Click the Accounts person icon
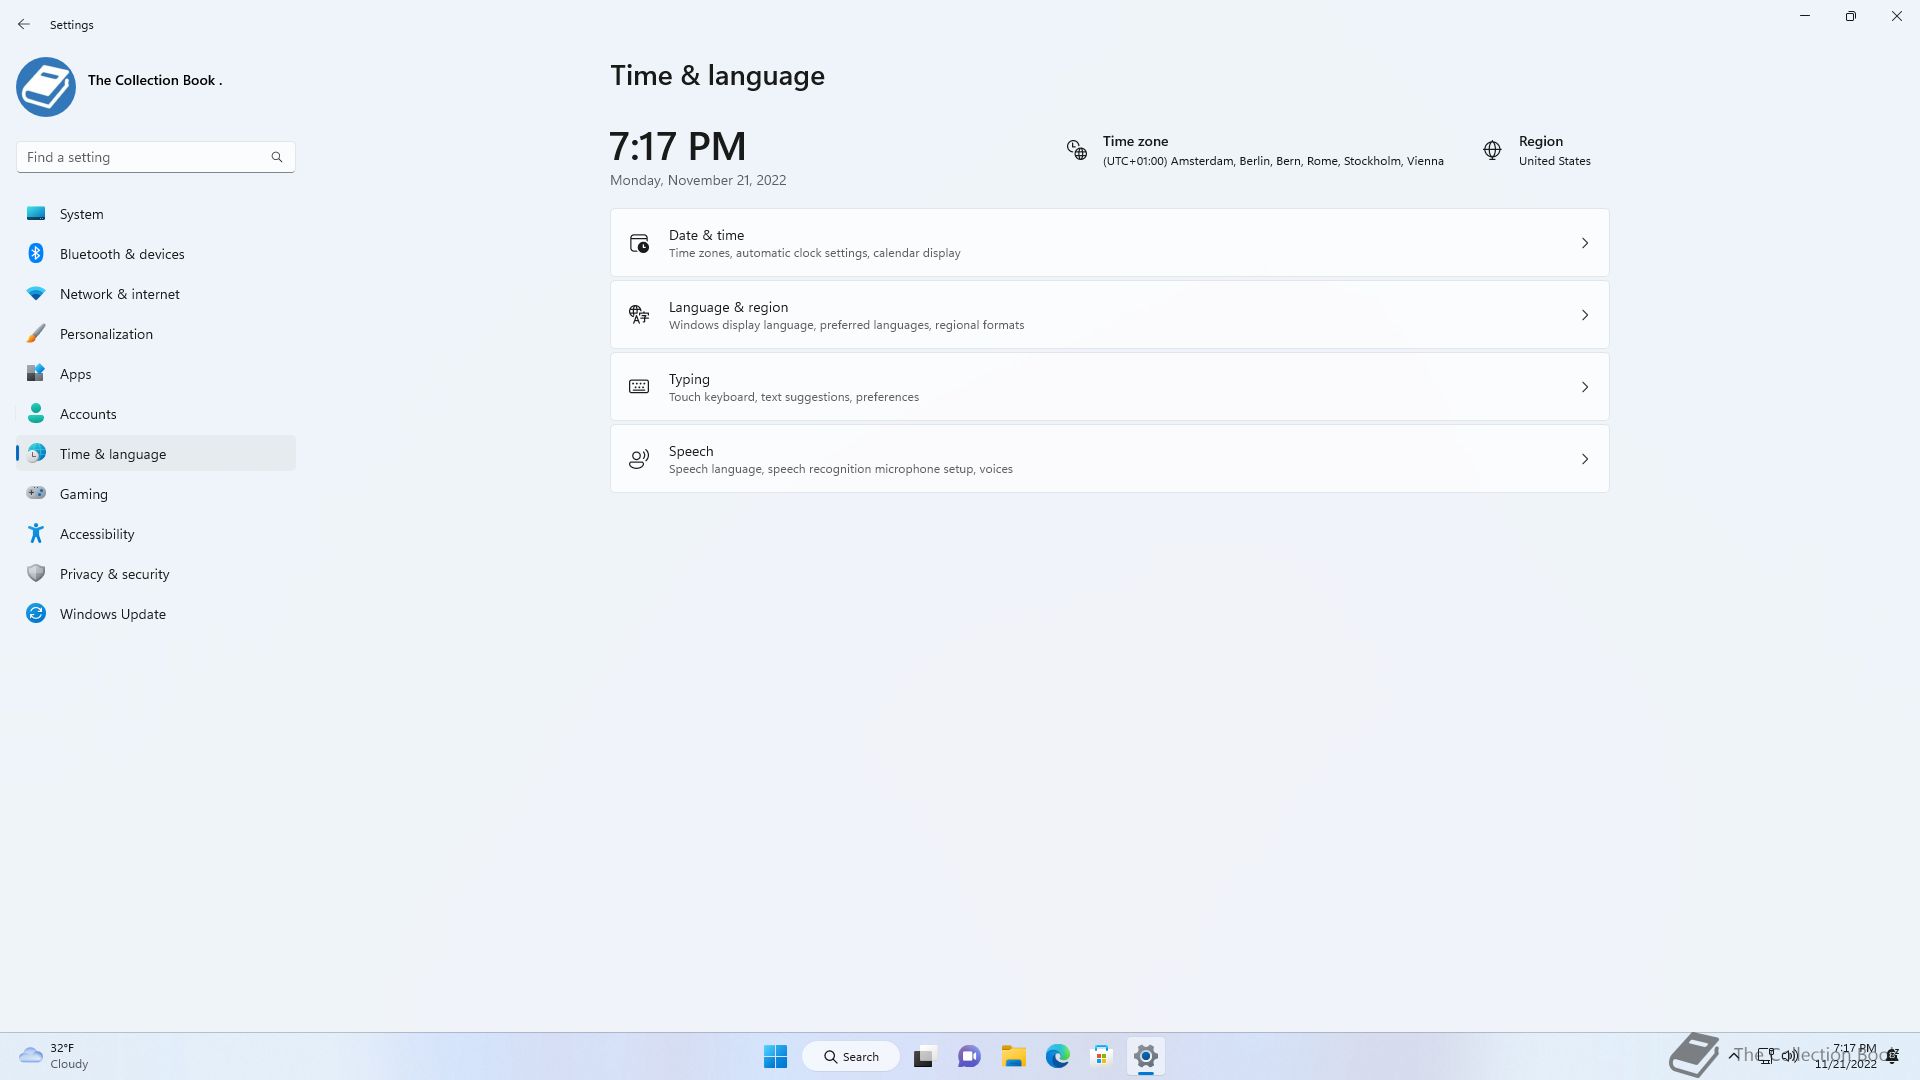The height and width of the screenshot is (1080, 1920). pos(36,414)
